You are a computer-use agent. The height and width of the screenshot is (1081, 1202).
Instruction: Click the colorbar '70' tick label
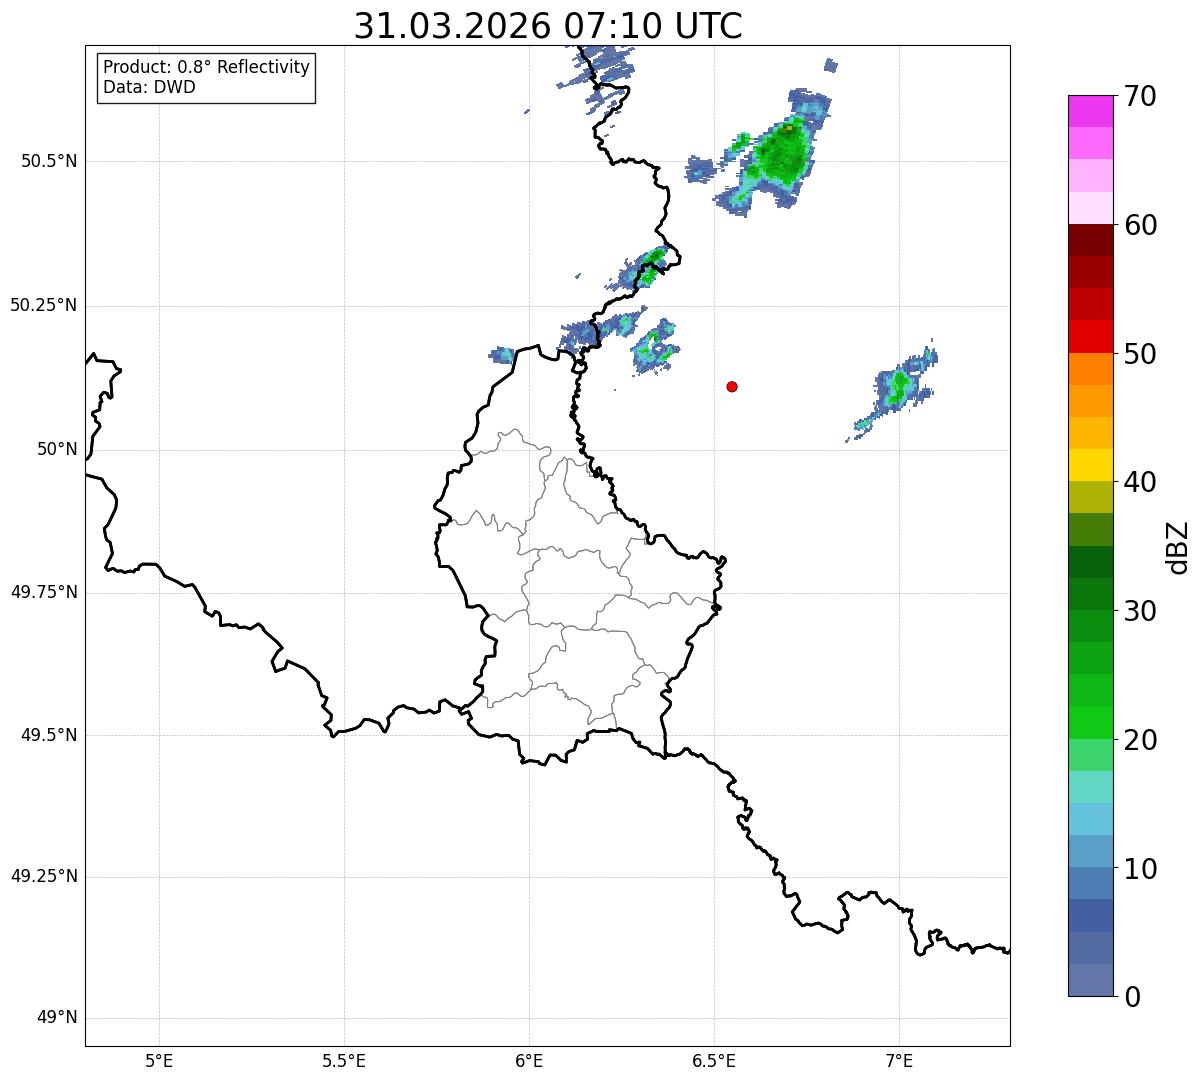tap(1140, 96)
